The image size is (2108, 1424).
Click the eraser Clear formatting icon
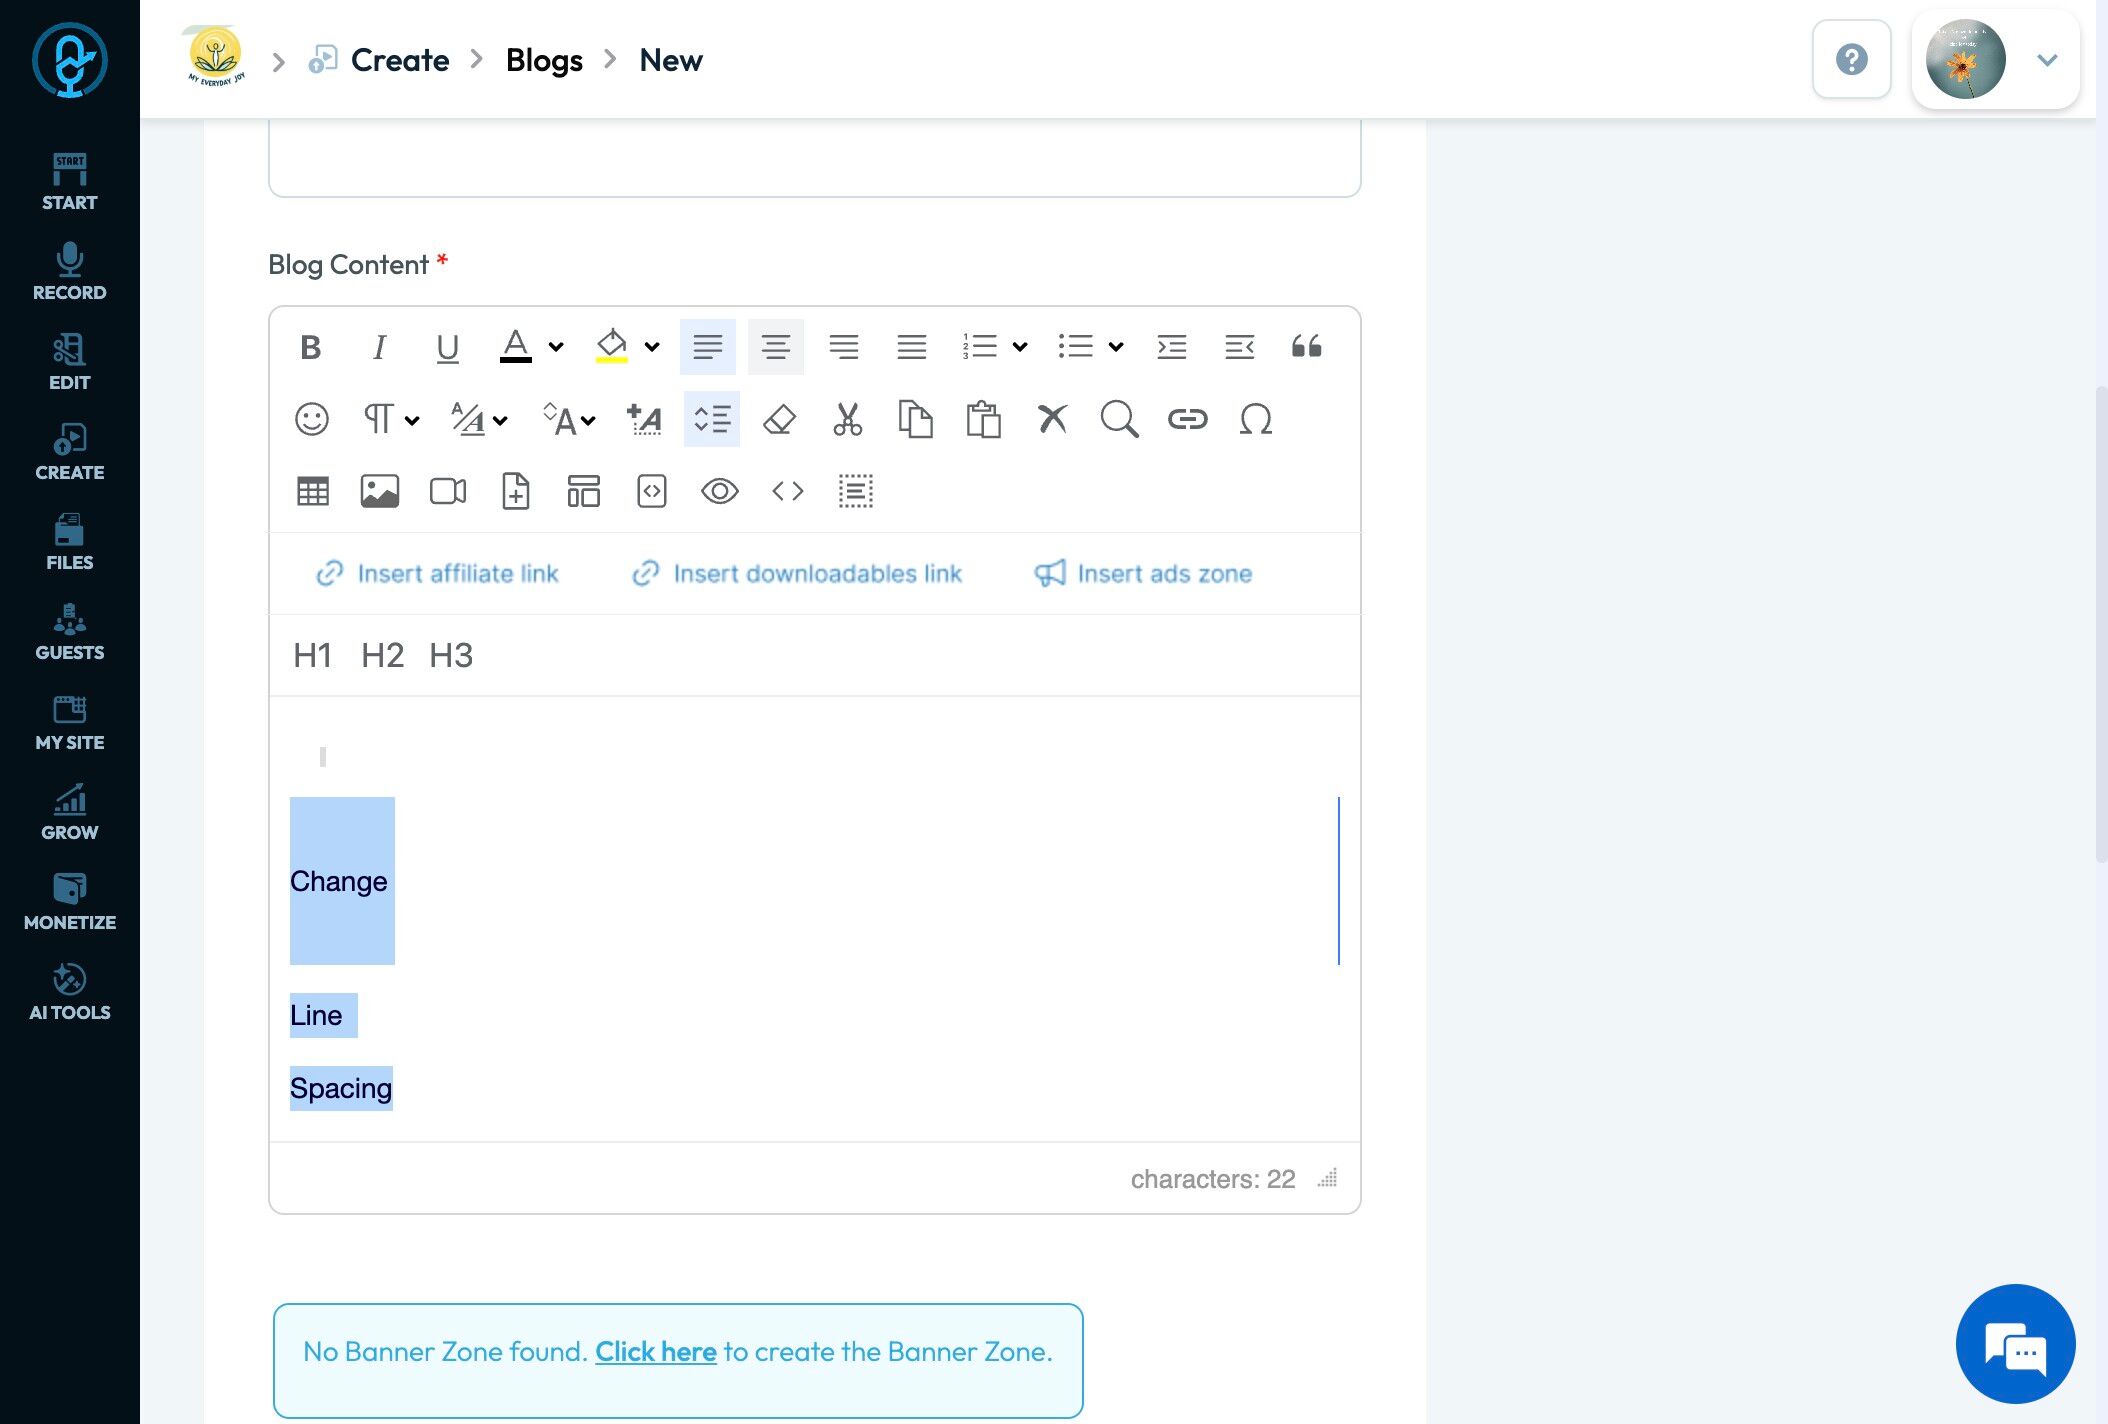pyautogui.click(x=779, y=419)
